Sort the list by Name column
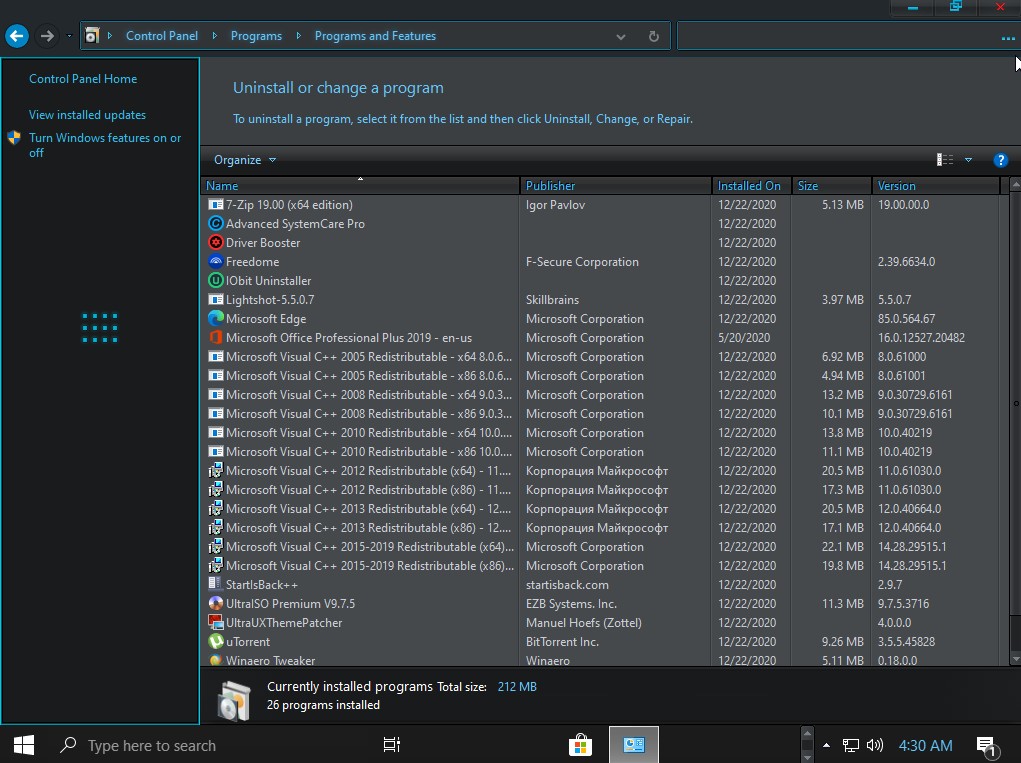Image resolution: width=1021 pixels, height=763 pixels. 360,186
